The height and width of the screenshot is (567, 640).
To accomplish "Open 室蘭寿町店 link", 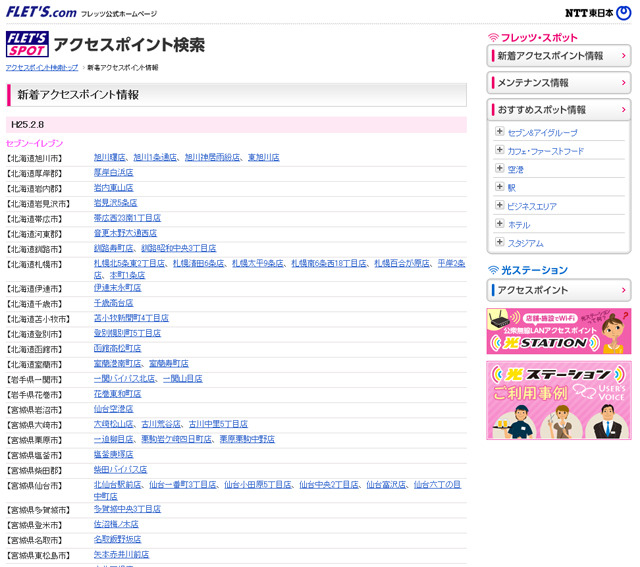I will pos(169,363).
